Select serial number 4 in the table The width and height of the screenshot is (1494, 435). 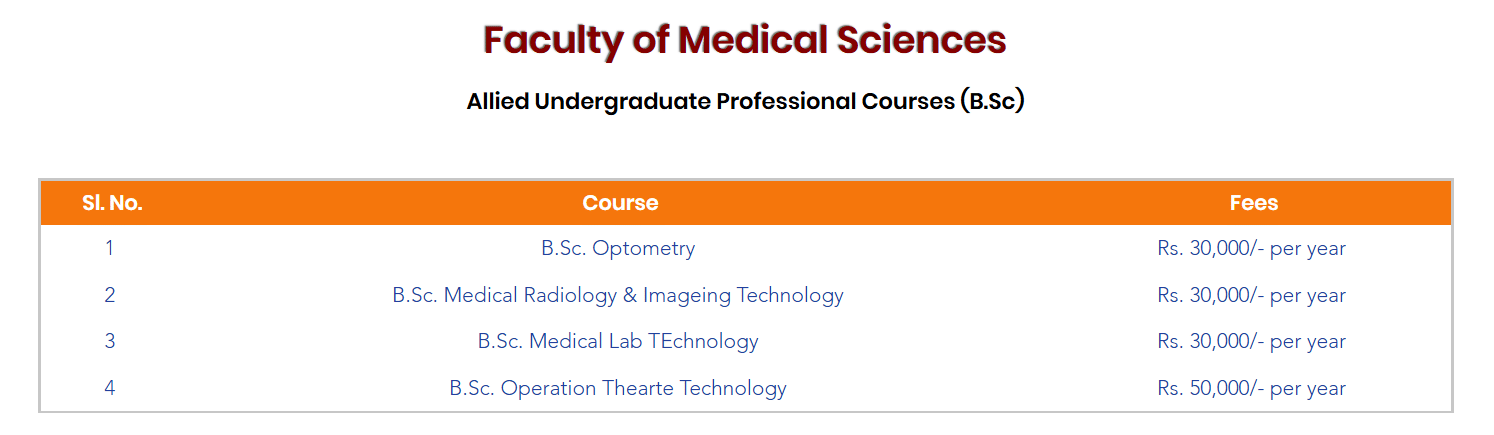pos(109,388)
